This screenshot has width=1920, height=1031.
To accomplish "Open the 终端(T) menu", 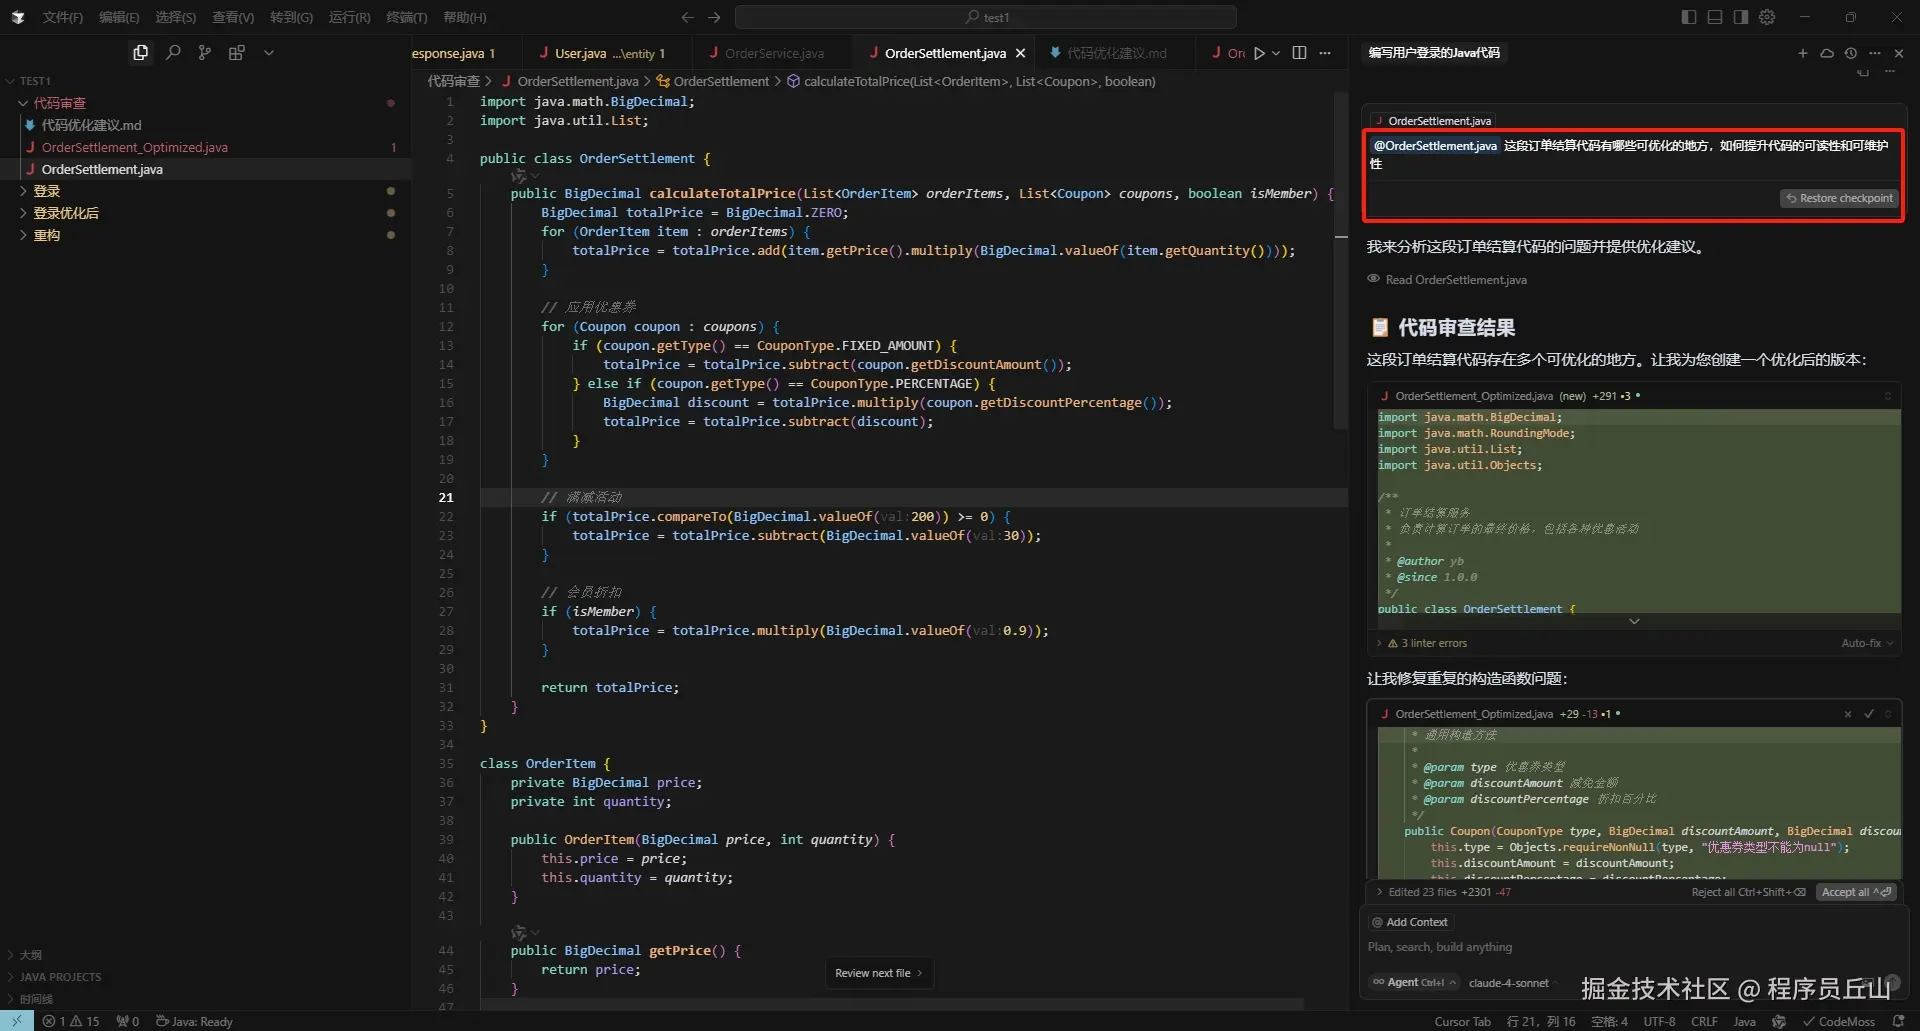I will [406, 17].
